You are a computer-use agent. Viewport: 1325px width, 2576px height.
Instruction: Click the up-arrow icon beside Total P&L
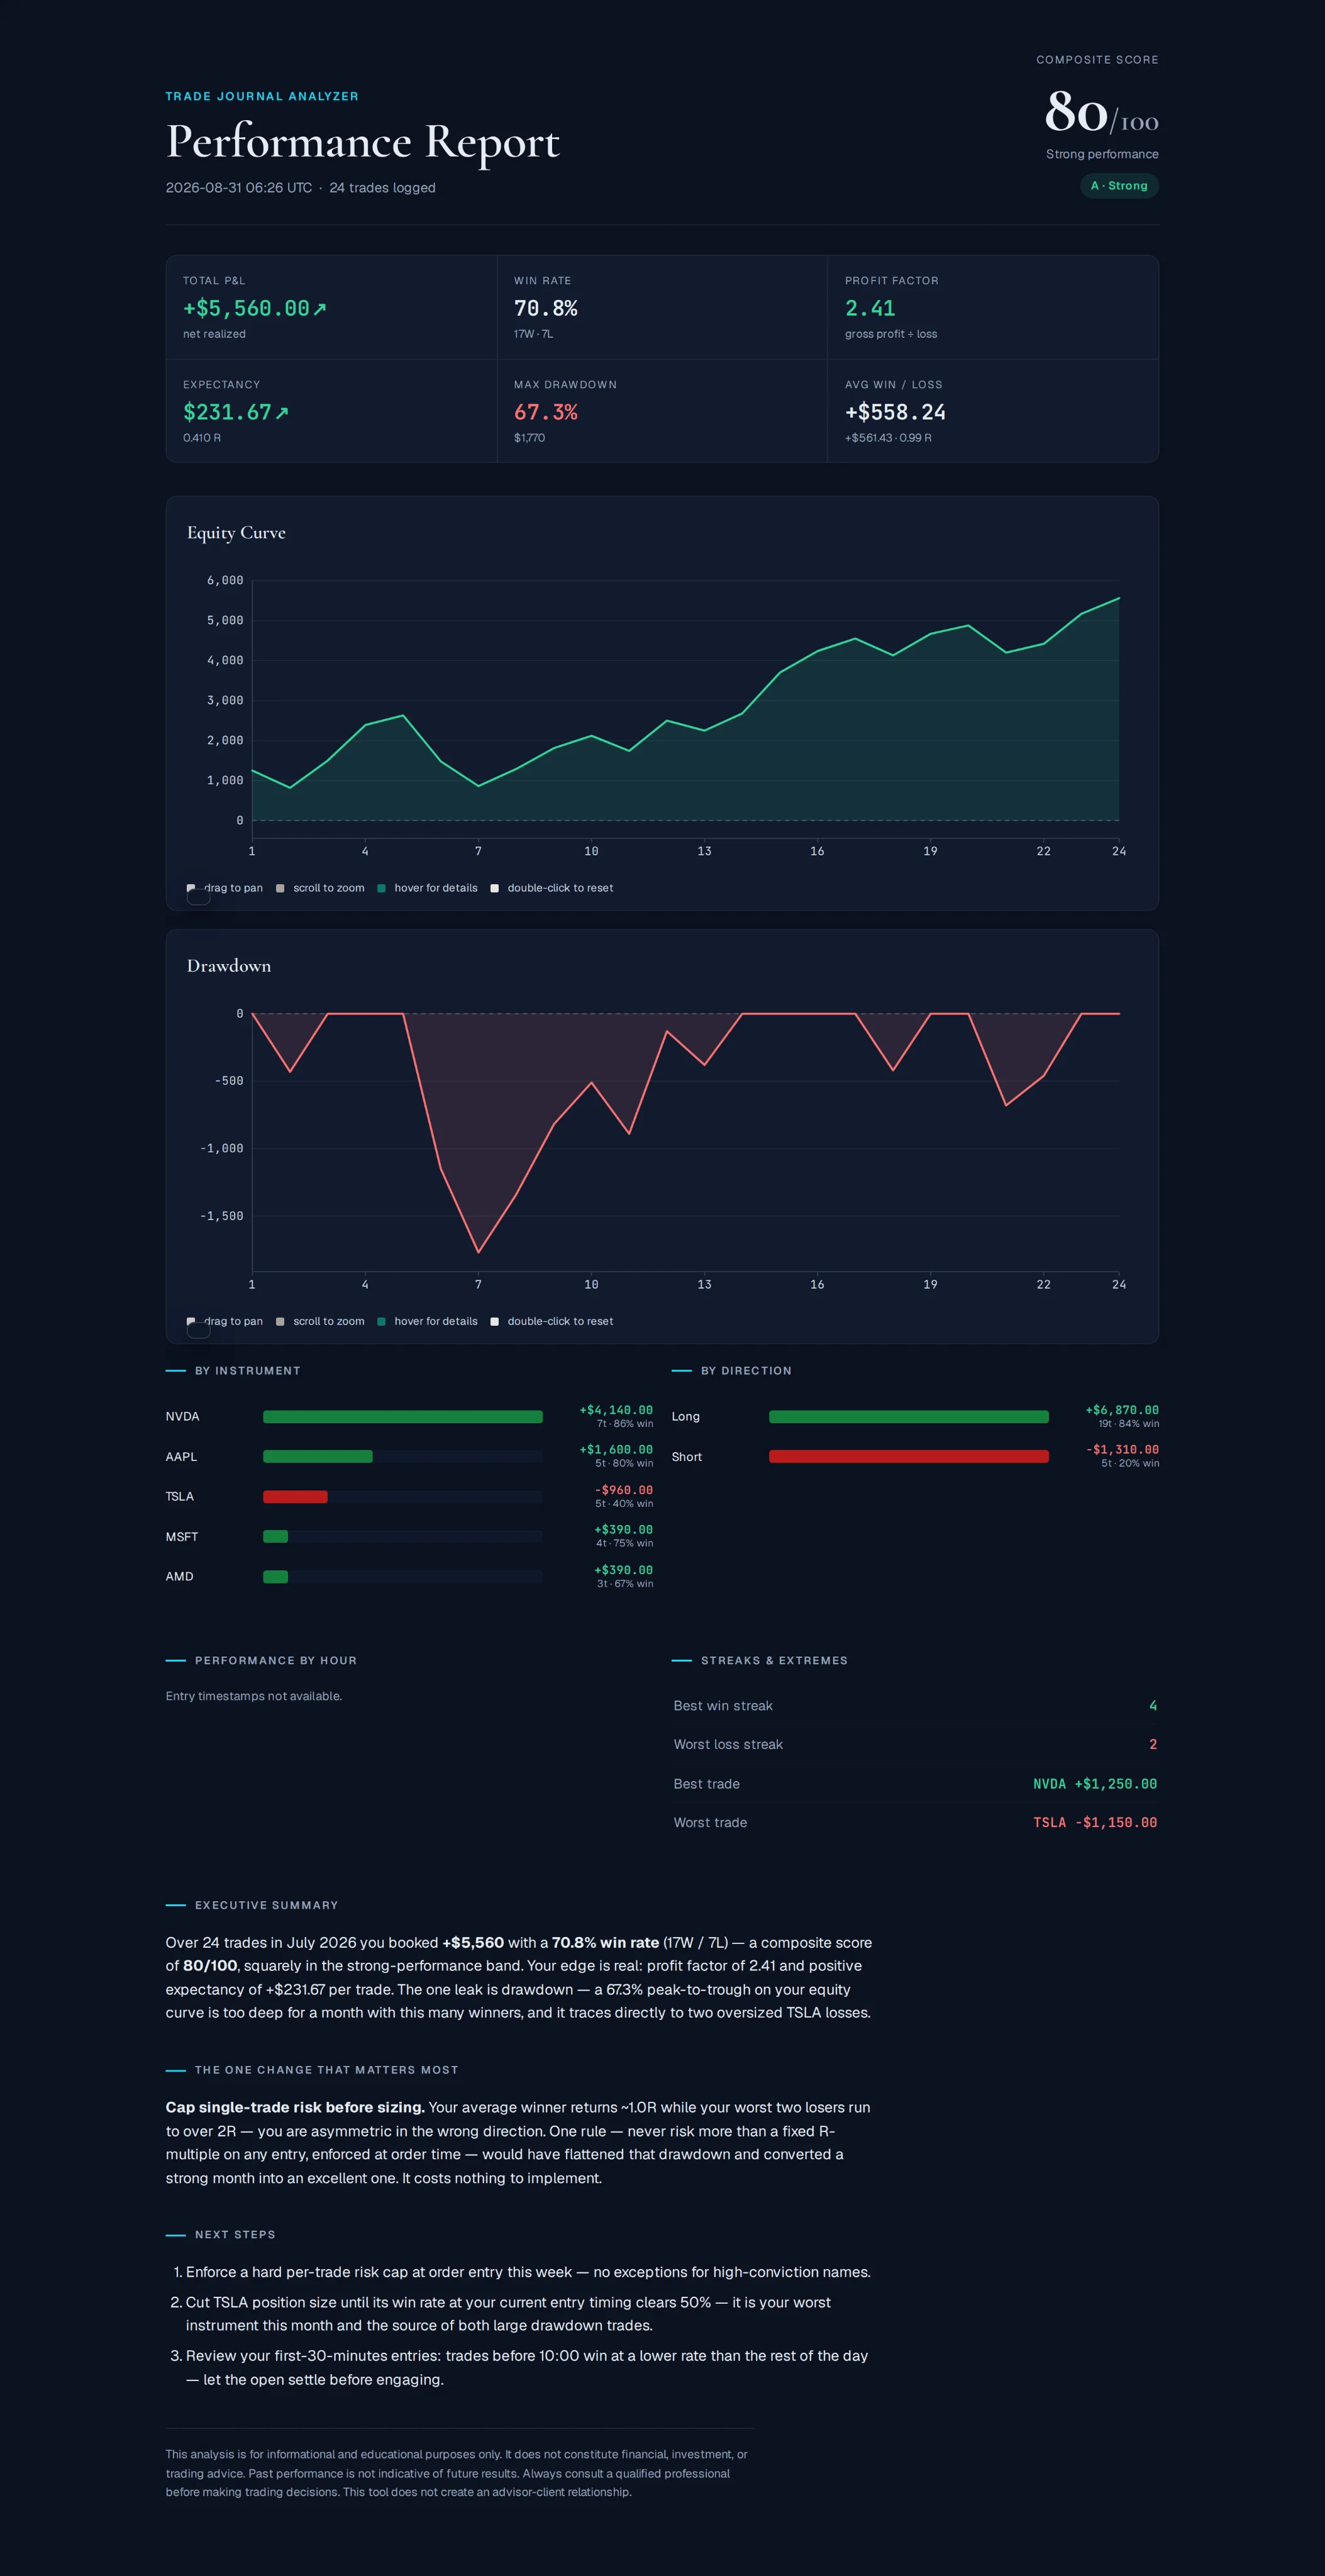click(x=320, y=309)
